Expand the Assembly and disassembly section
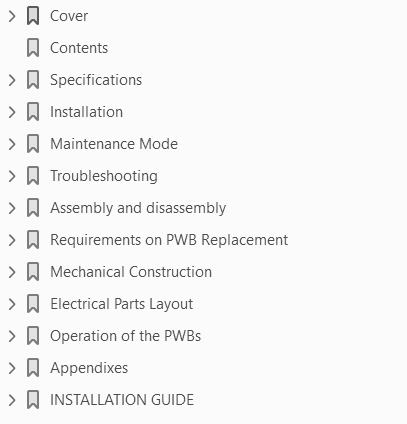Image resolution: width=407 pixels, height=424 pixels. (12, 208)
